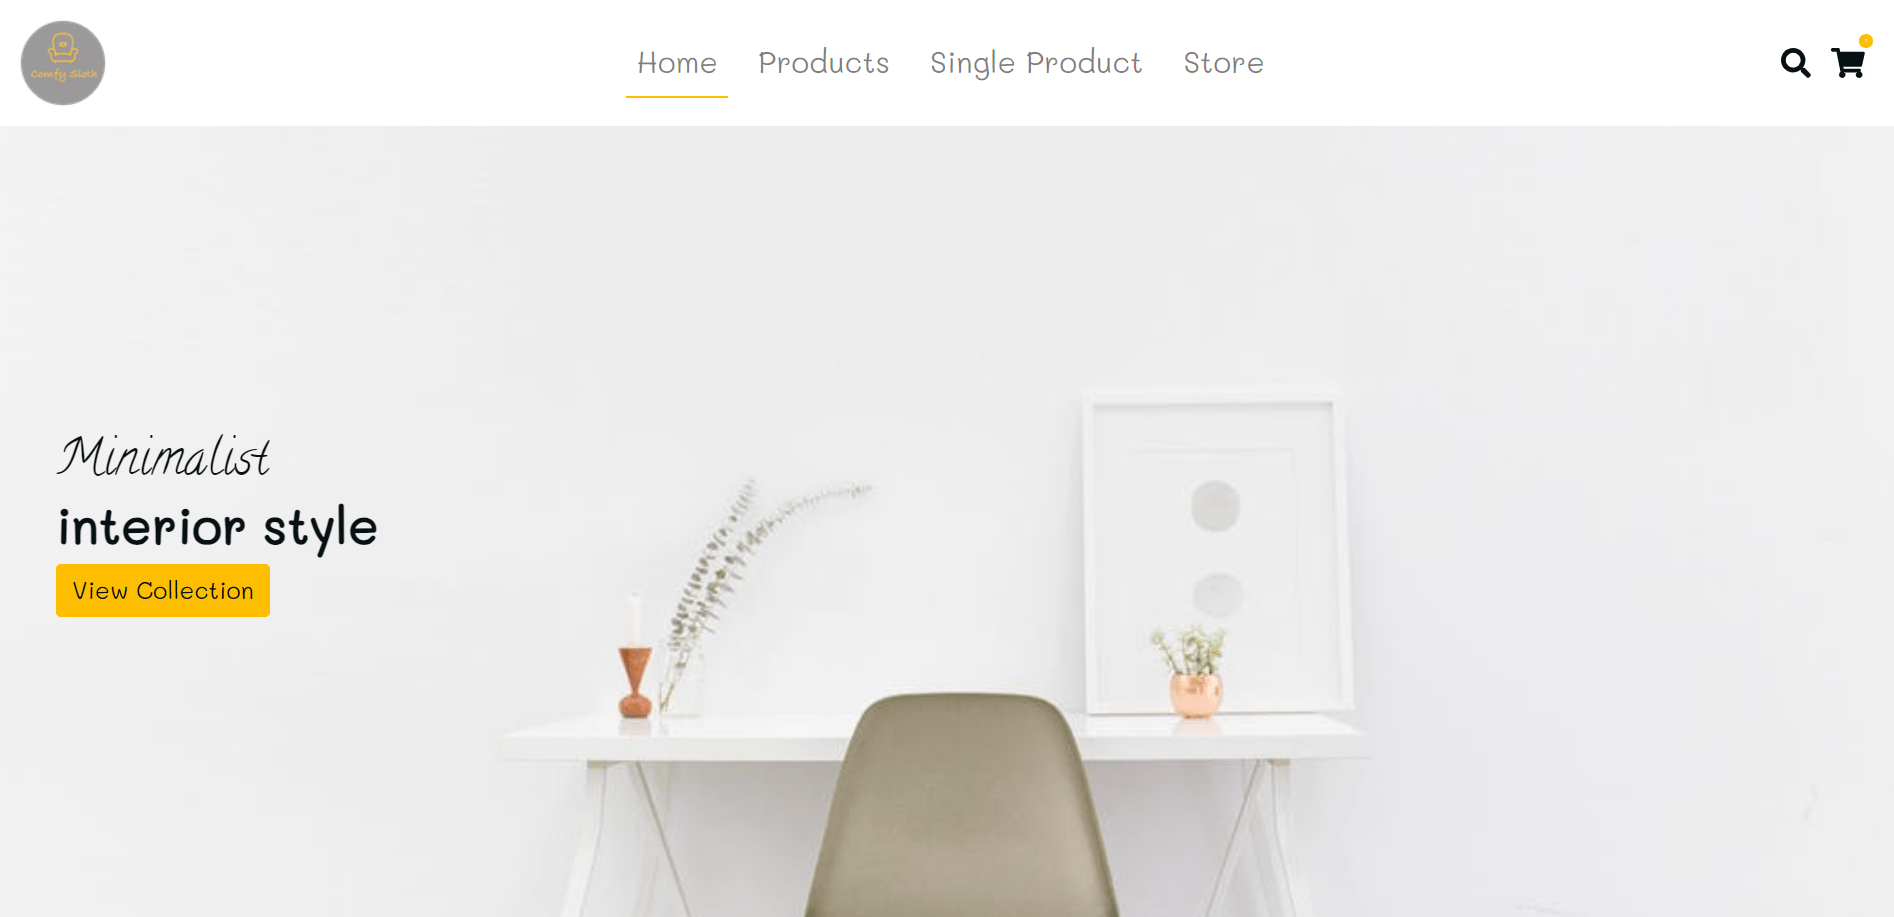1894x917 pixels.
Task: Open the shopping cart icon
Action: (1848, 63)
